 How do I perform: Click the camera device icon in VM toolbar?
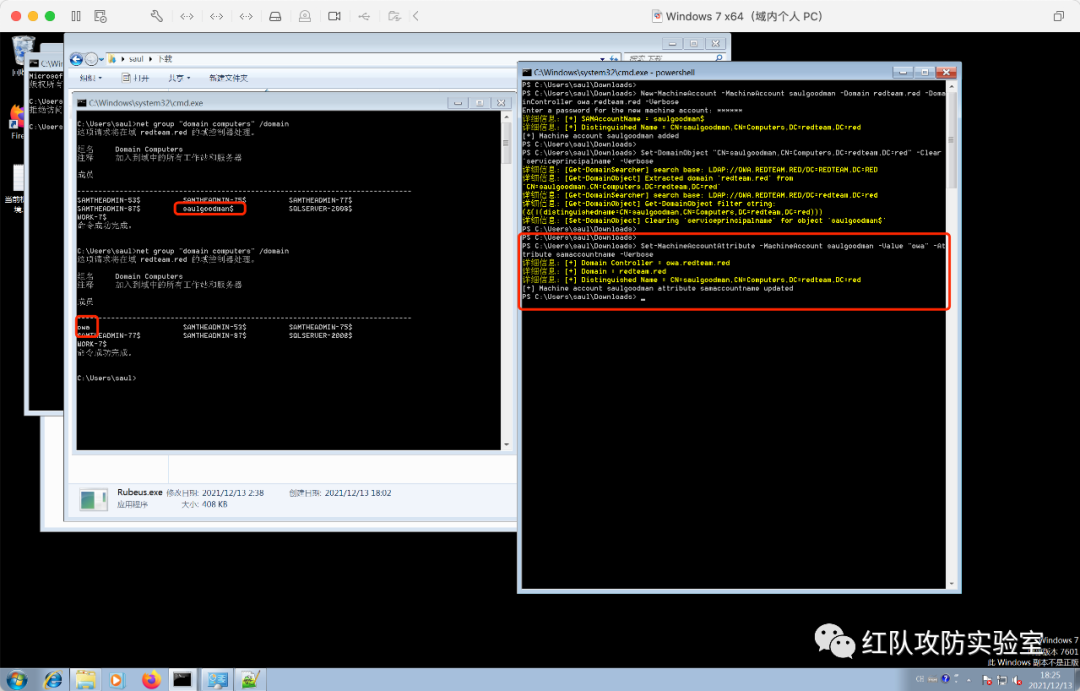click(x=335, y=16)
